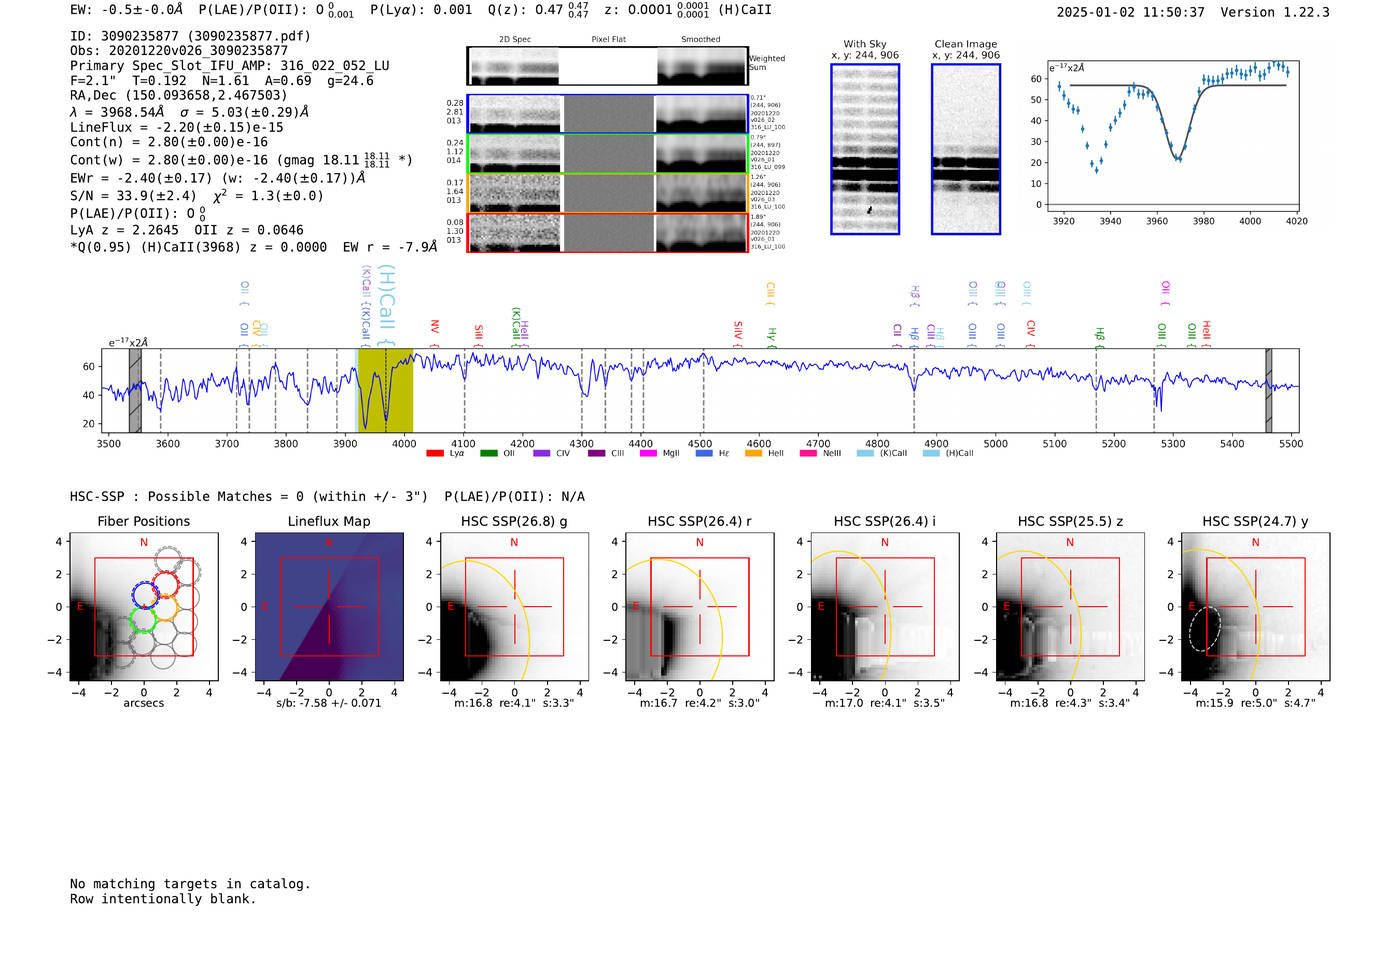Click the s/b: -7.58 +/- 0.071 caption
The image size is (1400, 953).
pos(329,703)
